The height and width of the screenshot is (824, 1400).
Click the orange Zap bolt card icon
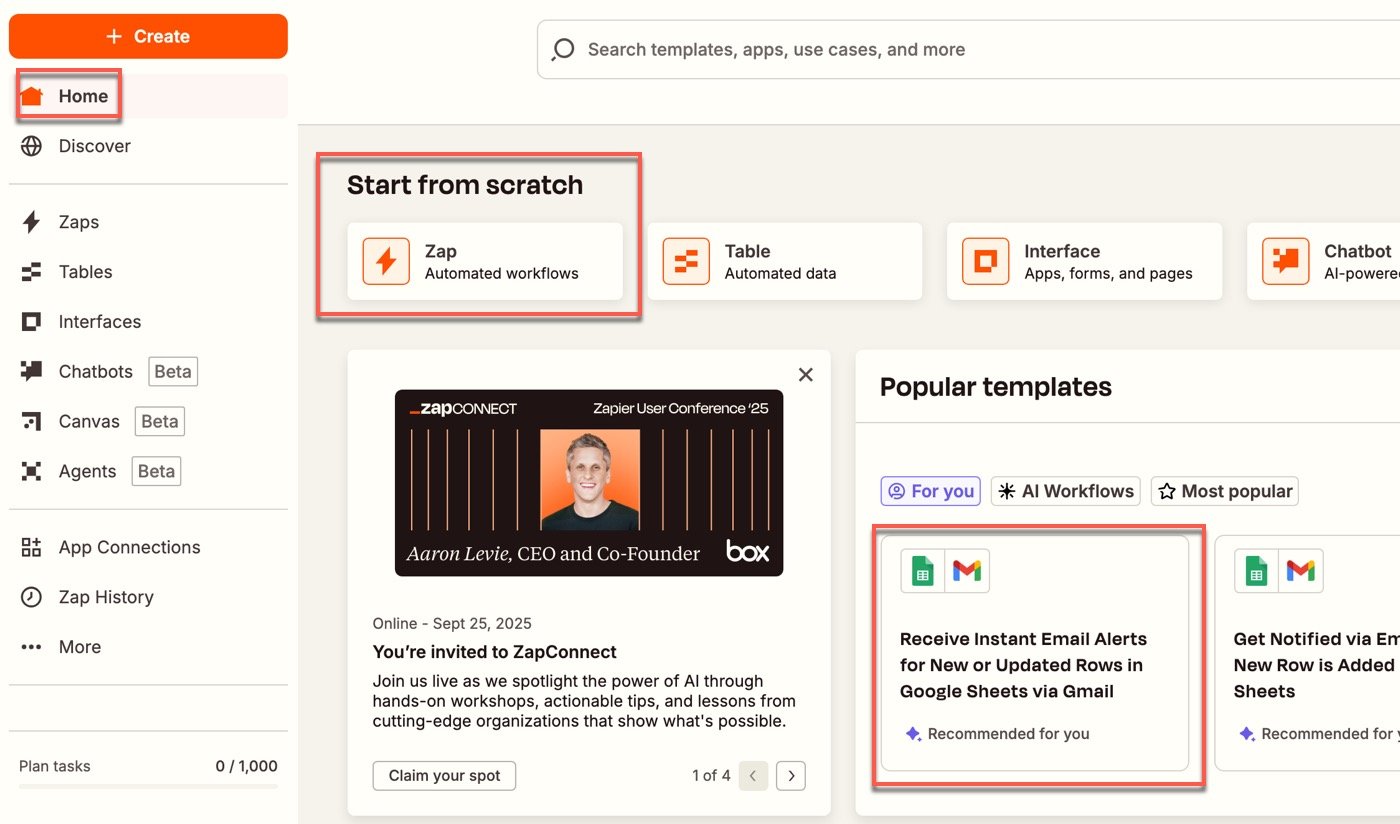click(x=386, y=261)
